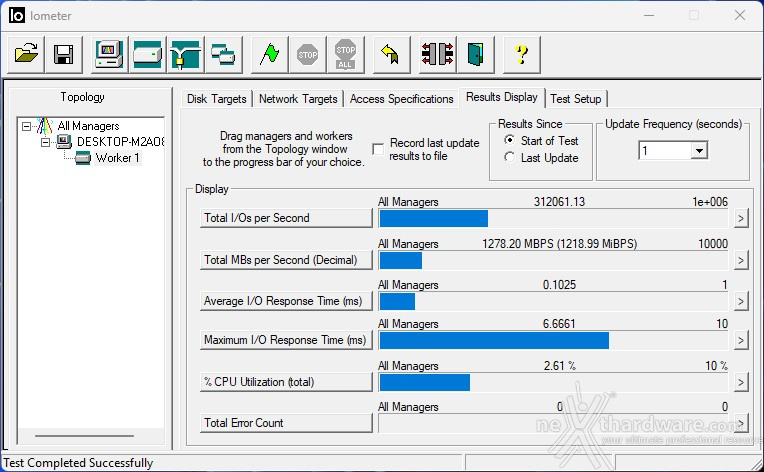Click the % CPU Utilization (total) button
The height and width of the screenshot is (472, 764).
coord(286,382)
